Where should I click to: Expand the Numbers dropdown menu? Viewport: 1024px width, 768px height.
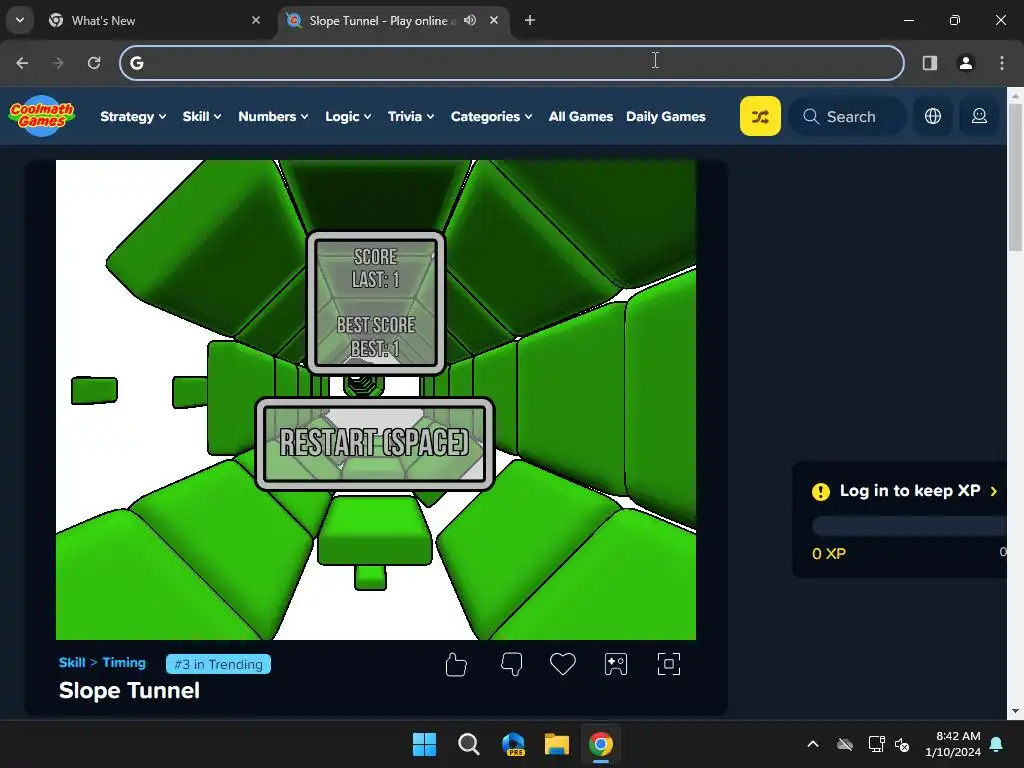point(273,116)
